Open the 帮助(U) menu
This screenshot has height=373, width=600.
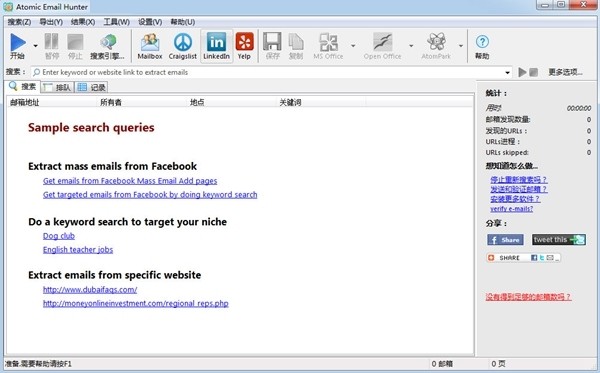point(183,22)
